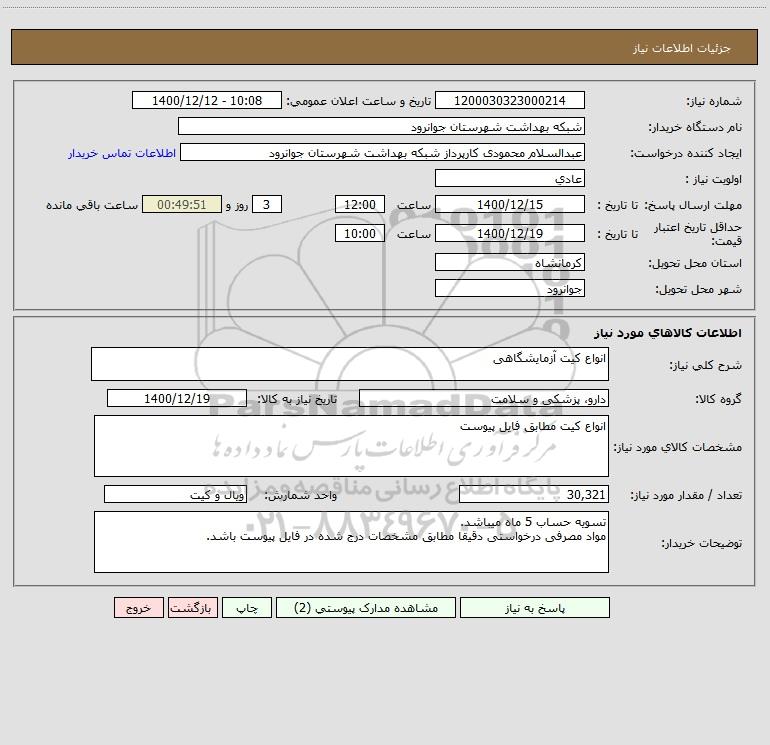
Task: Click label شهر محل تحویل
Action: [699, 290]
